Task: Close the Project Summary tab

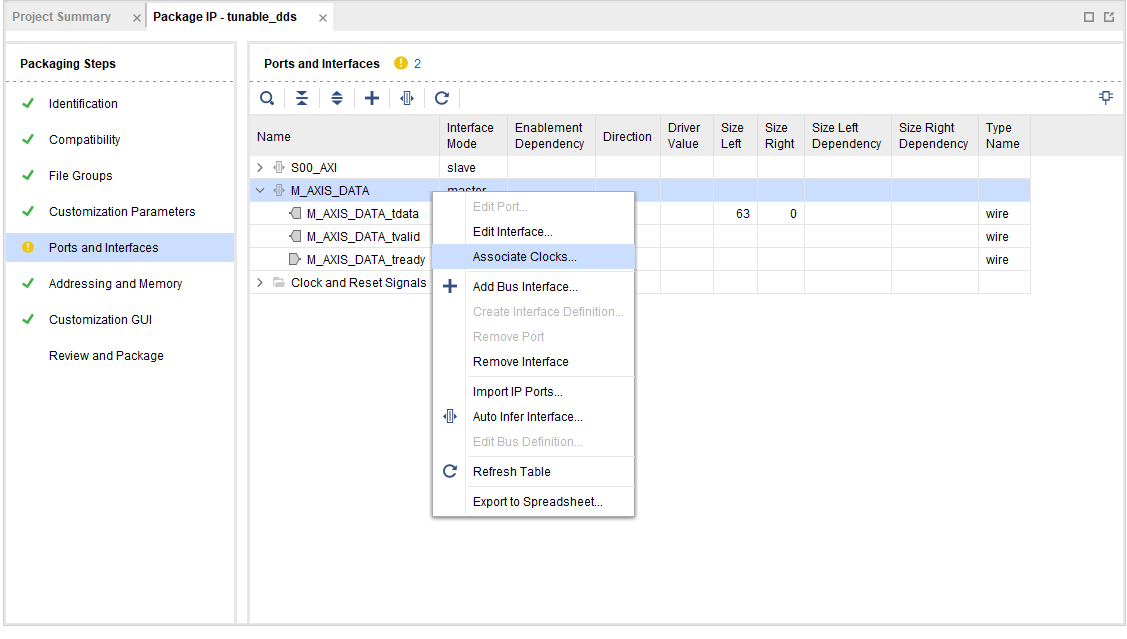Action: pos(137,18)
